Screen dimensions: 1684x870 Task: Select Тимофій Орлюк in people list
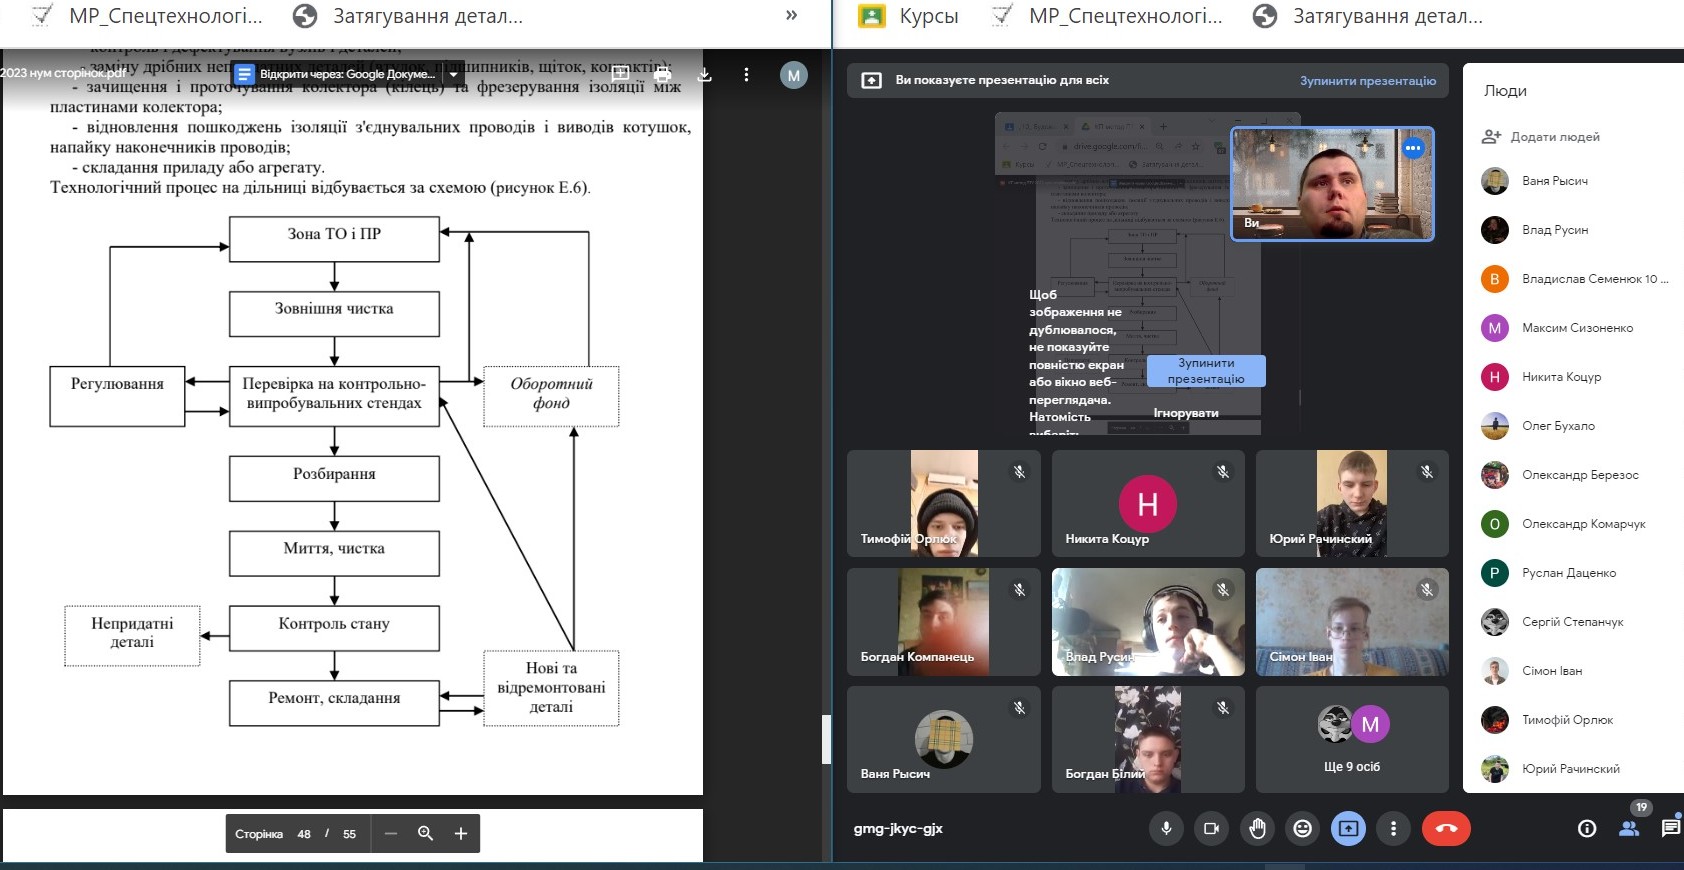coord(1572,720)
